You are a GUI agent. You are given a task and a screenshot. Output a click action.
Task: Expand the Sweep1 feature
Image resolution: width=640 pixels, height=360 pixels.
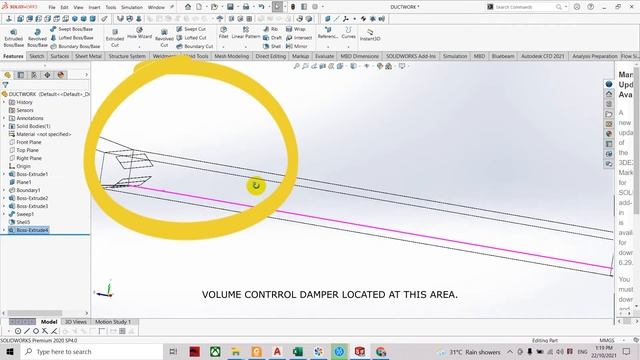(4, 214)
